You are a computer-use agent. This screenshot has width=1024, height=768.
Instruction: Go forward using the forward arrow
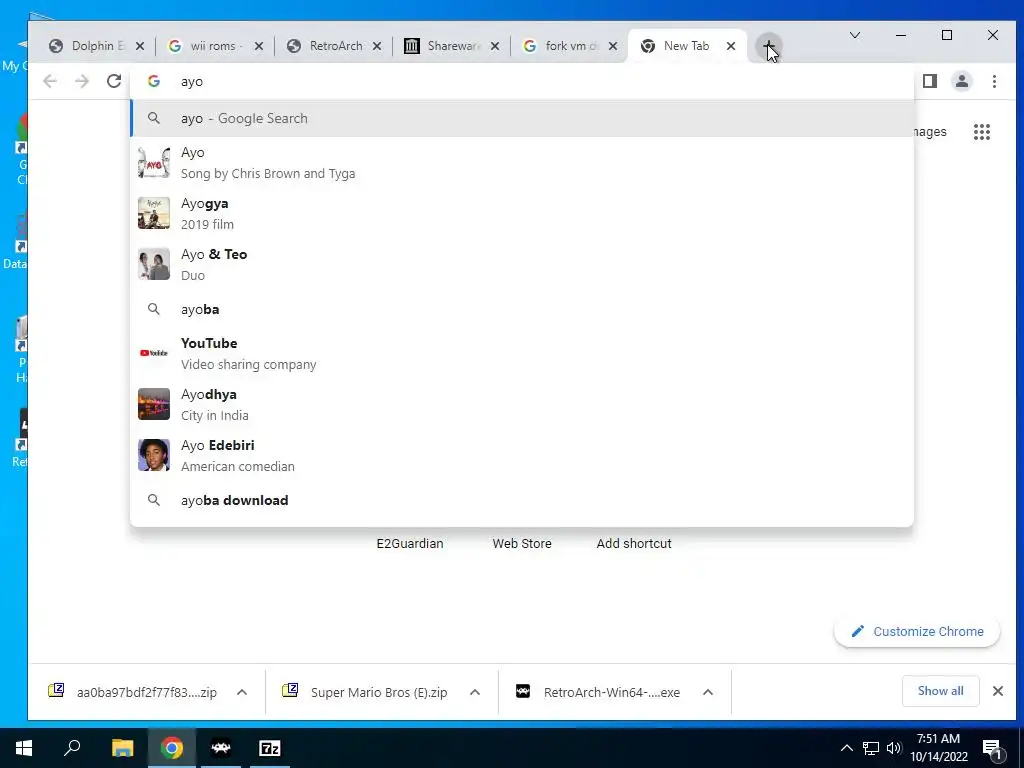82,81
